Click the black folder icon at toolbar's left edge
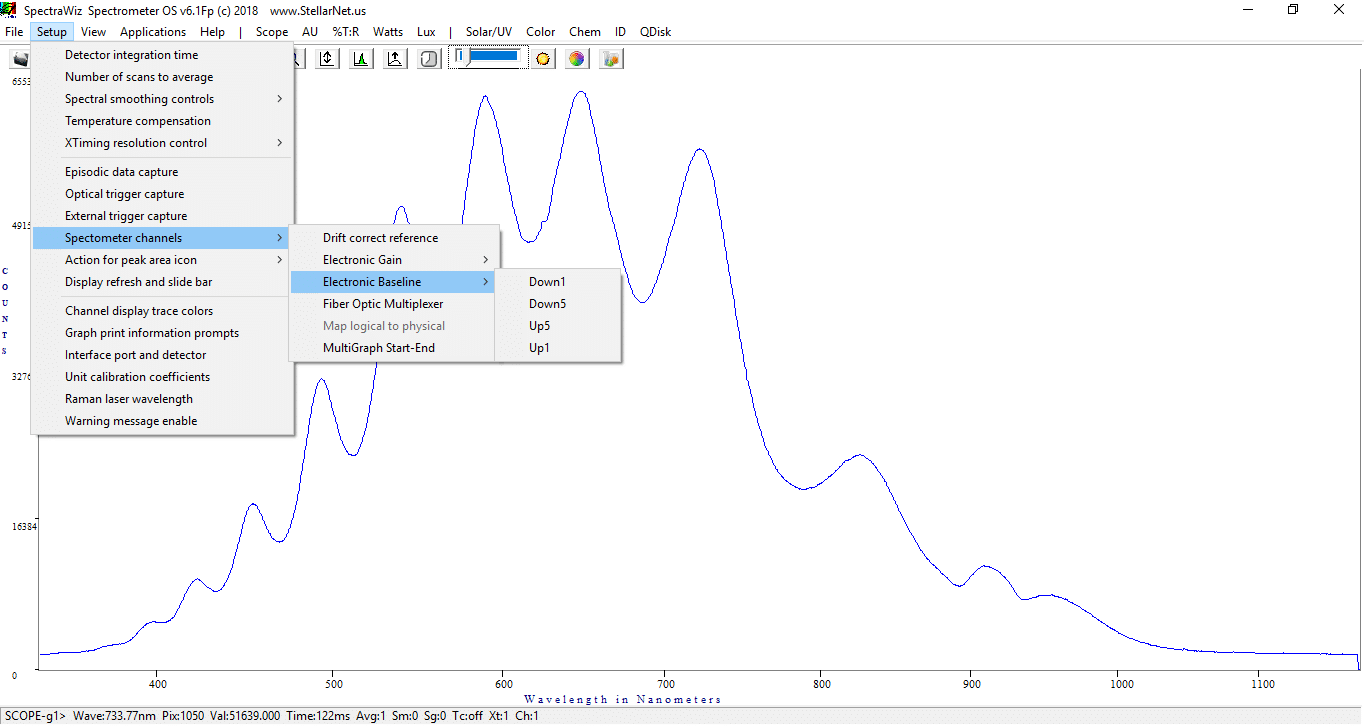Screen dimensions: 1364x727 (x=21, y=59)
